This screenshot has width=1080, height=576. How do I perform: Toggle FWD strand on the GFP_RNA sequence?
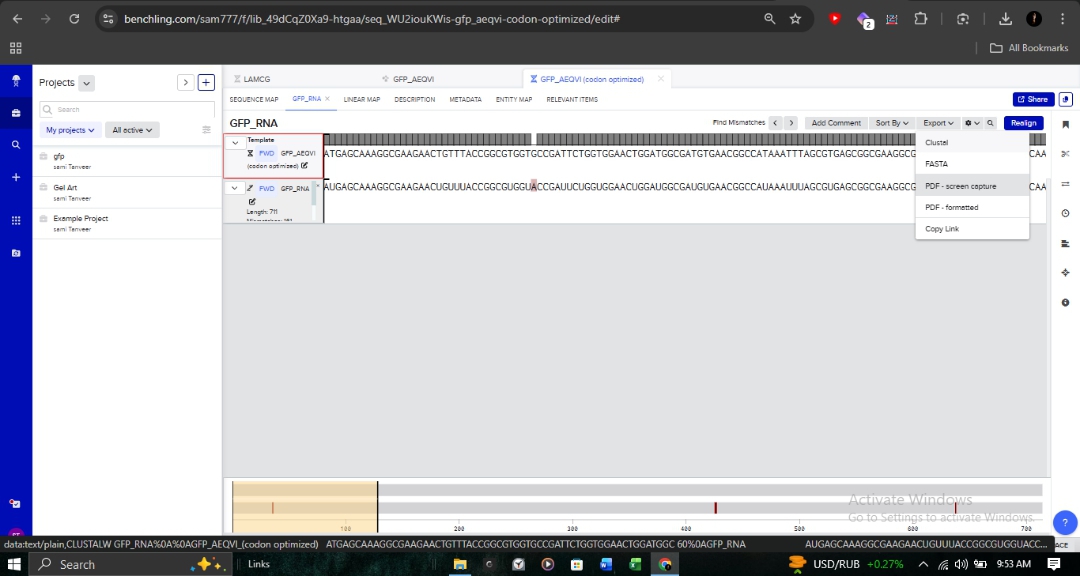click(267, 188)
